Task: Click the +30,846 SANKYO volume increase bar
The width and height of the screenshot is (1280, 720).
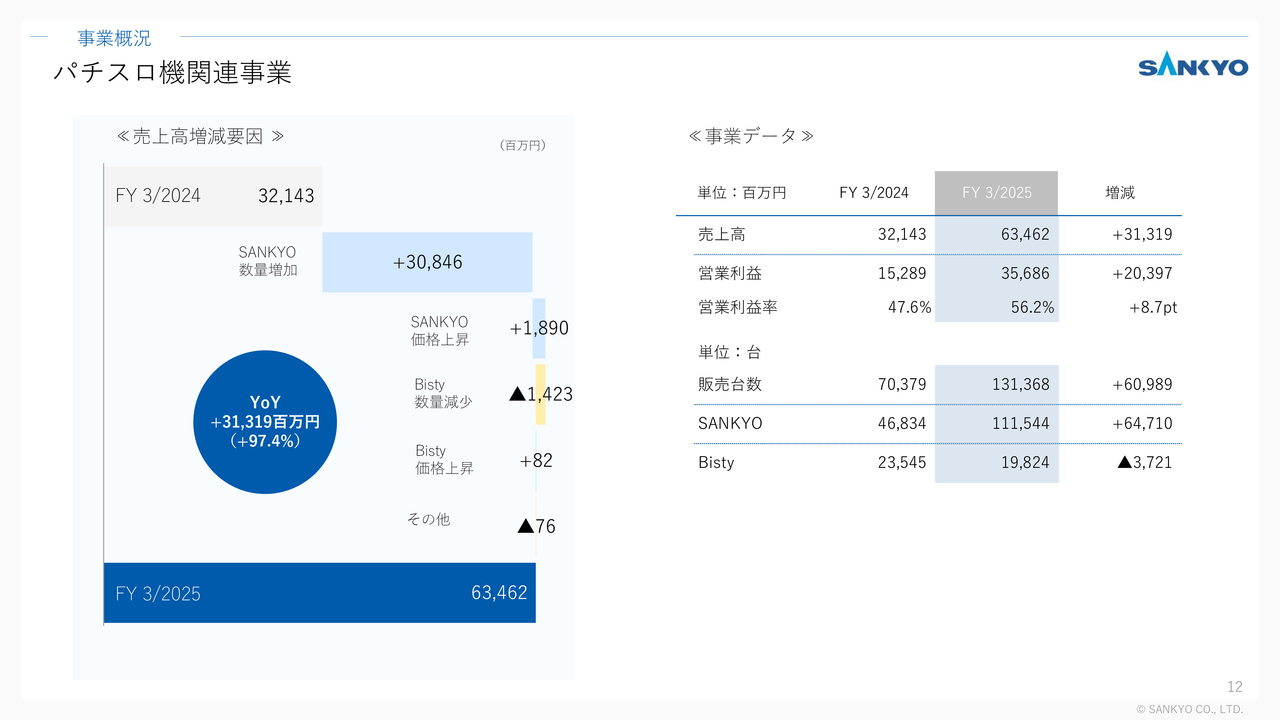Action: (427, 262)
